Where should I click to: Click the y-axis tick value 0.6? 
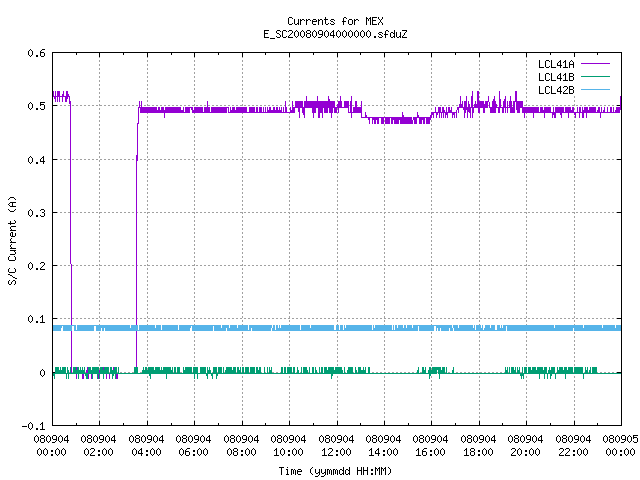[x=36, y=53]
